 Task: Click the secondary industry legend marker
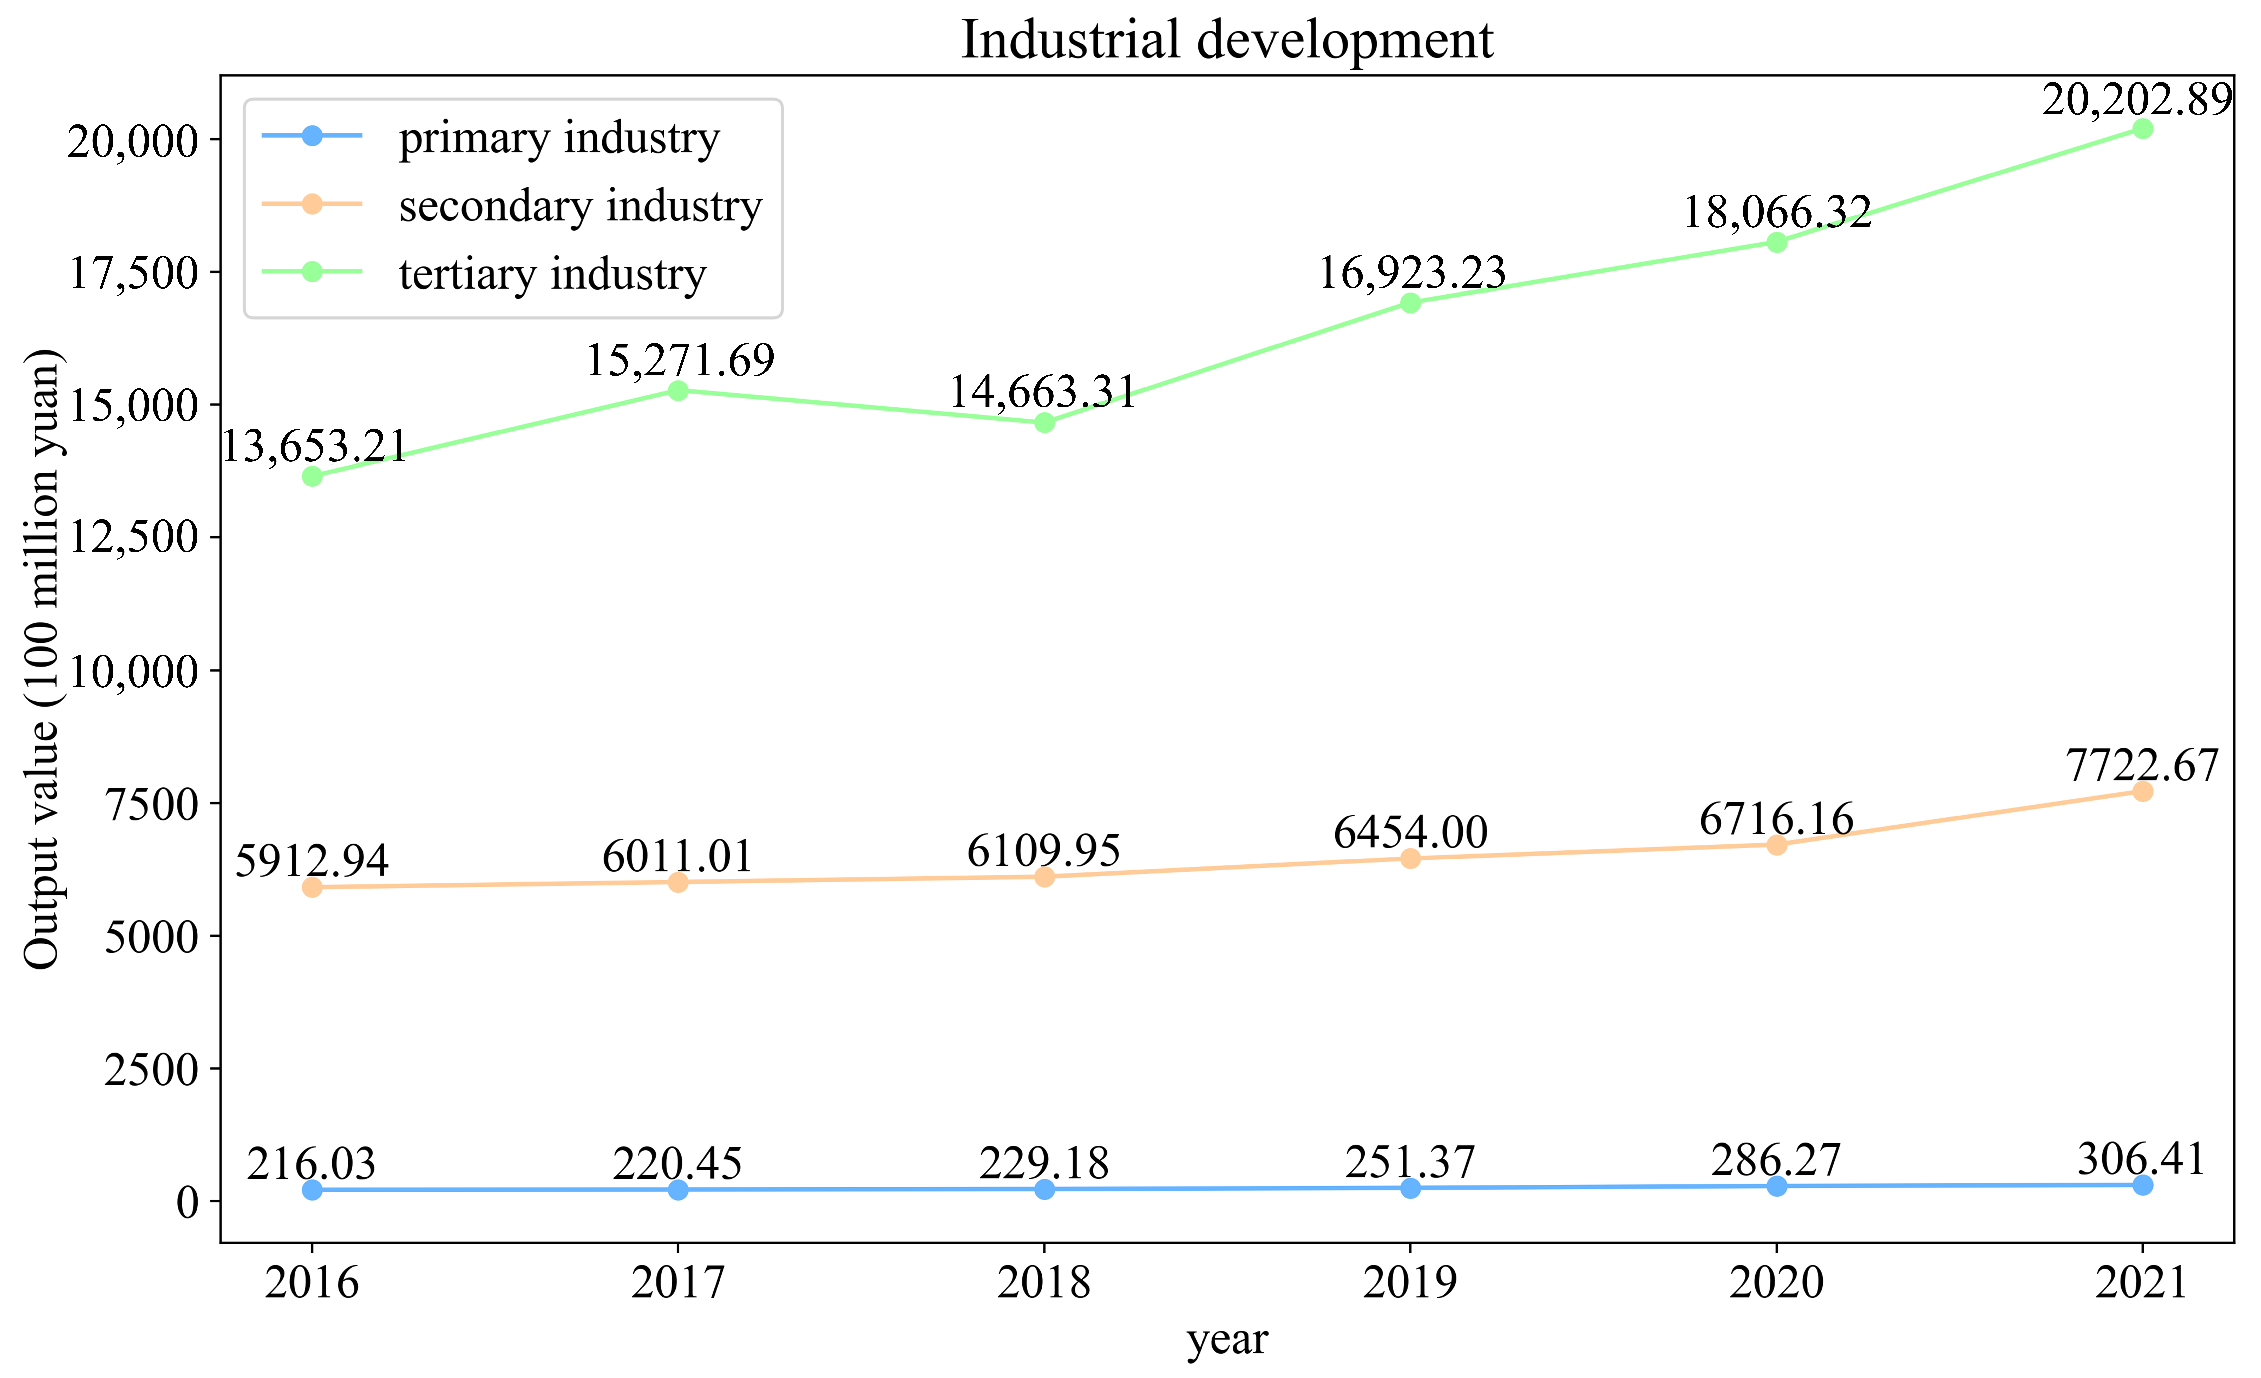click(312, 203)
